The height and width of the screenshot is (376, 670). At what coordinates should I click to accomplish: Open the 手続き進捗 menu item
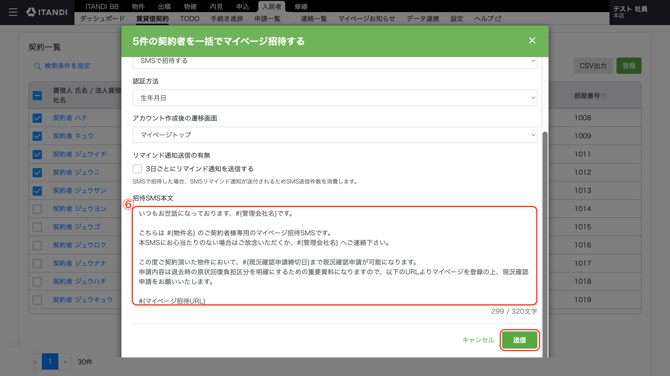point(226,19)
